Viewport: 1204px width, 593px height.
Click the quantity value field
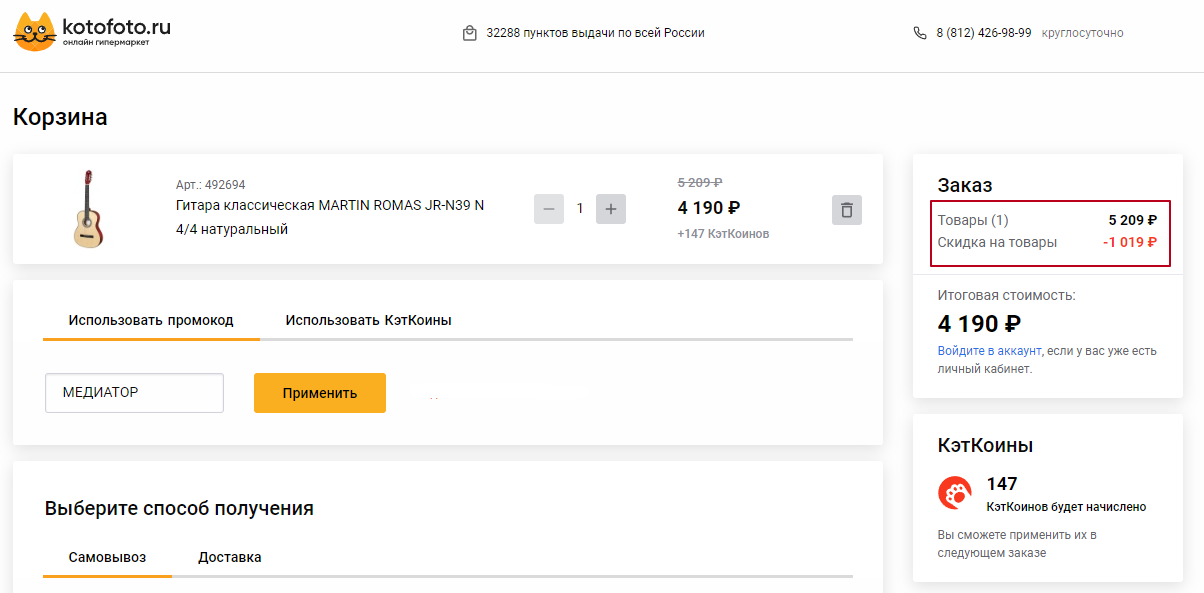pos(580,210)
